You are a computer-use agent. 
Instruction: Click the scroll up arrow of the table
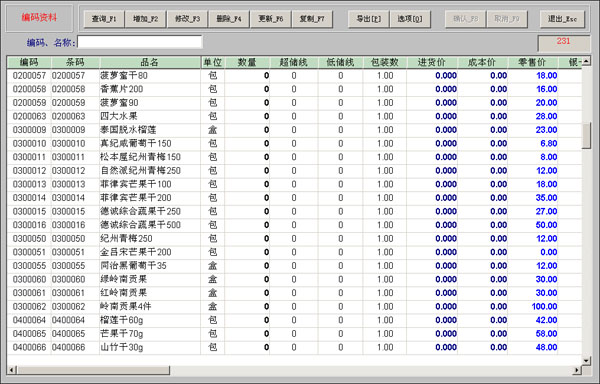[586, 61]
